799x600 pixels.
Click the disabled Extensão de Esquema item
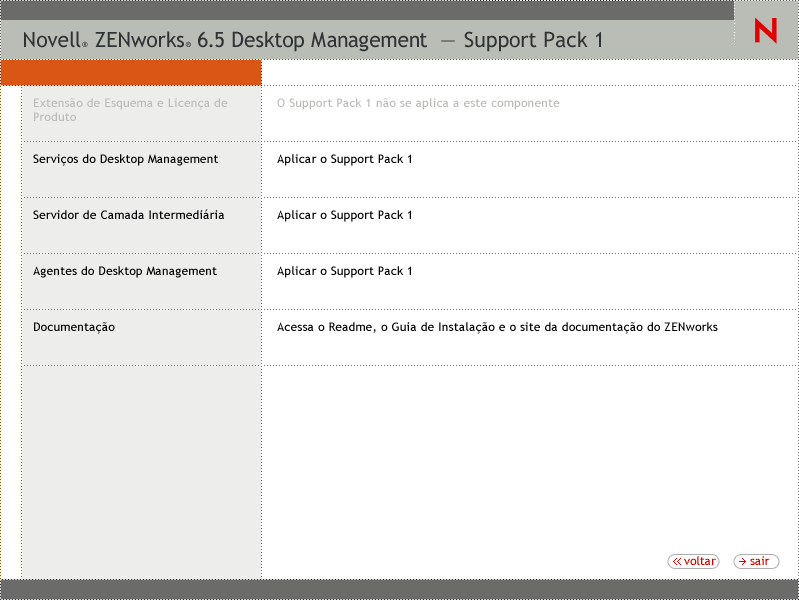click(x=130, y=110)
